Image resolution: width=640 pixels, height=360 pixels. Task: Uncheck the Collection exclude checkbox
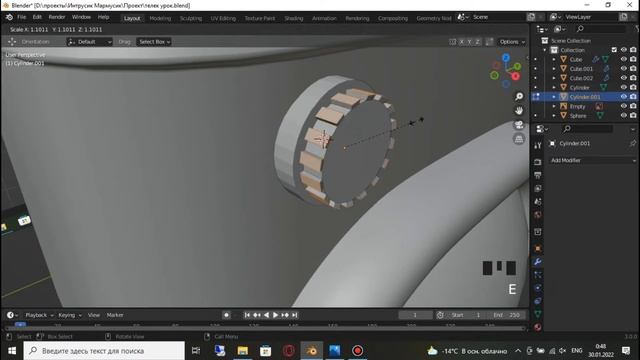(614, 50)
